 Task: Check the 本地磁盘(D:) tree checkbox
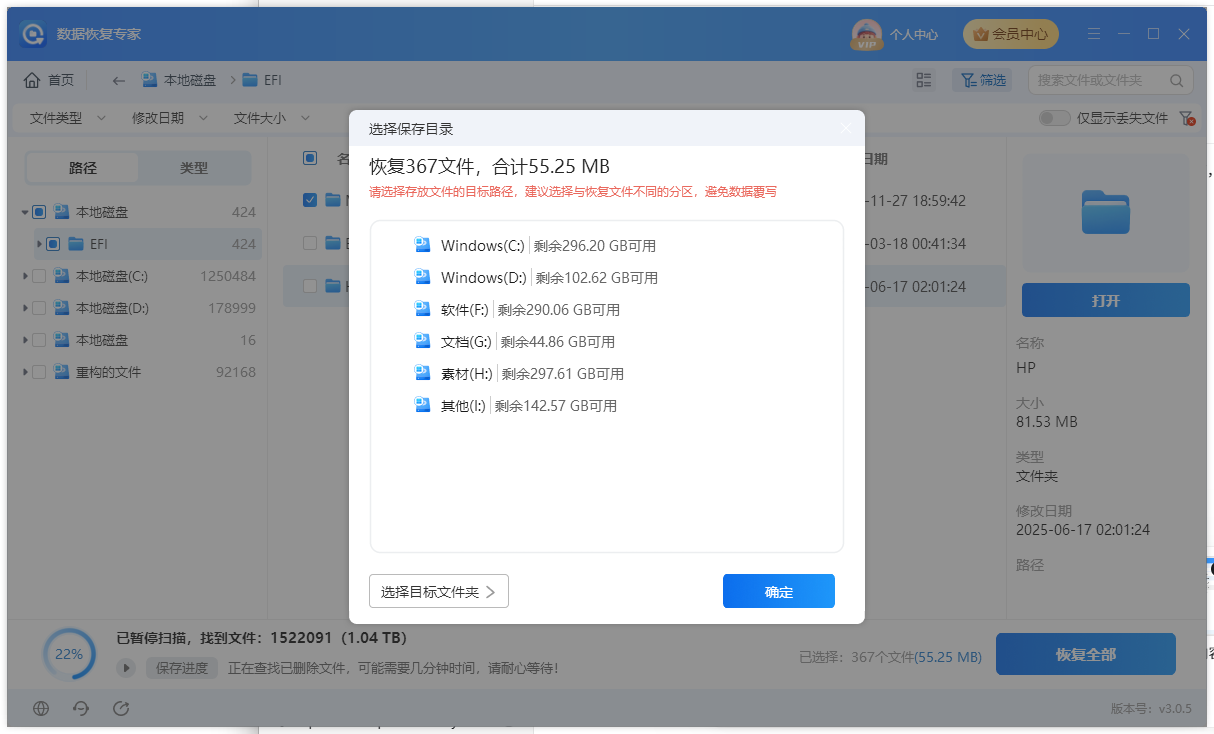coord(39,308)
